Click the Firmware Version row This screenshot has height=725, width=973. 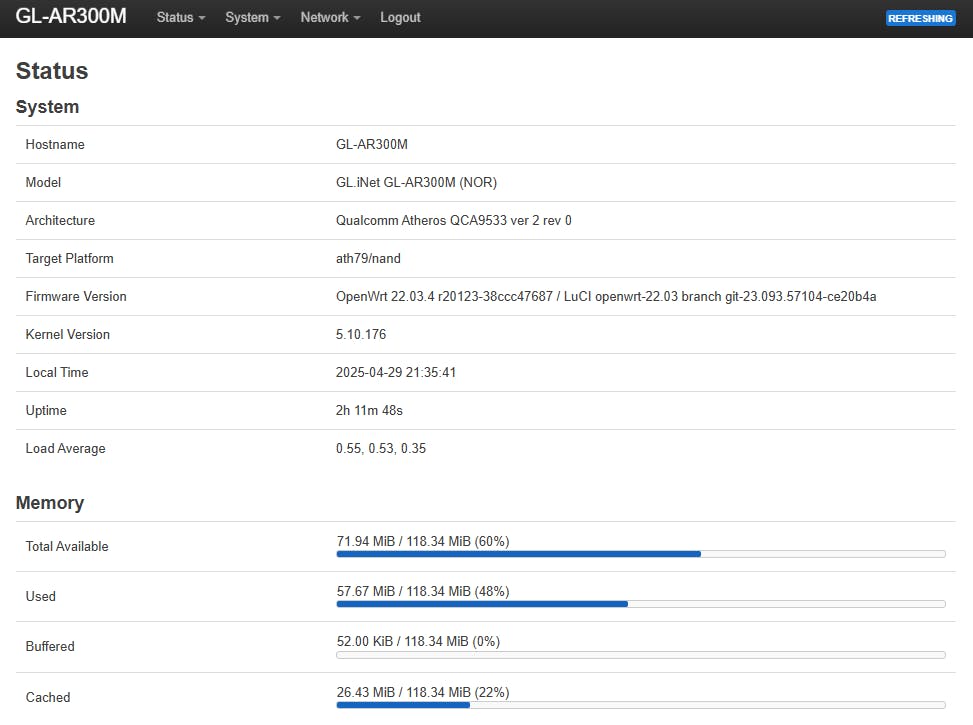click(485, 296)
